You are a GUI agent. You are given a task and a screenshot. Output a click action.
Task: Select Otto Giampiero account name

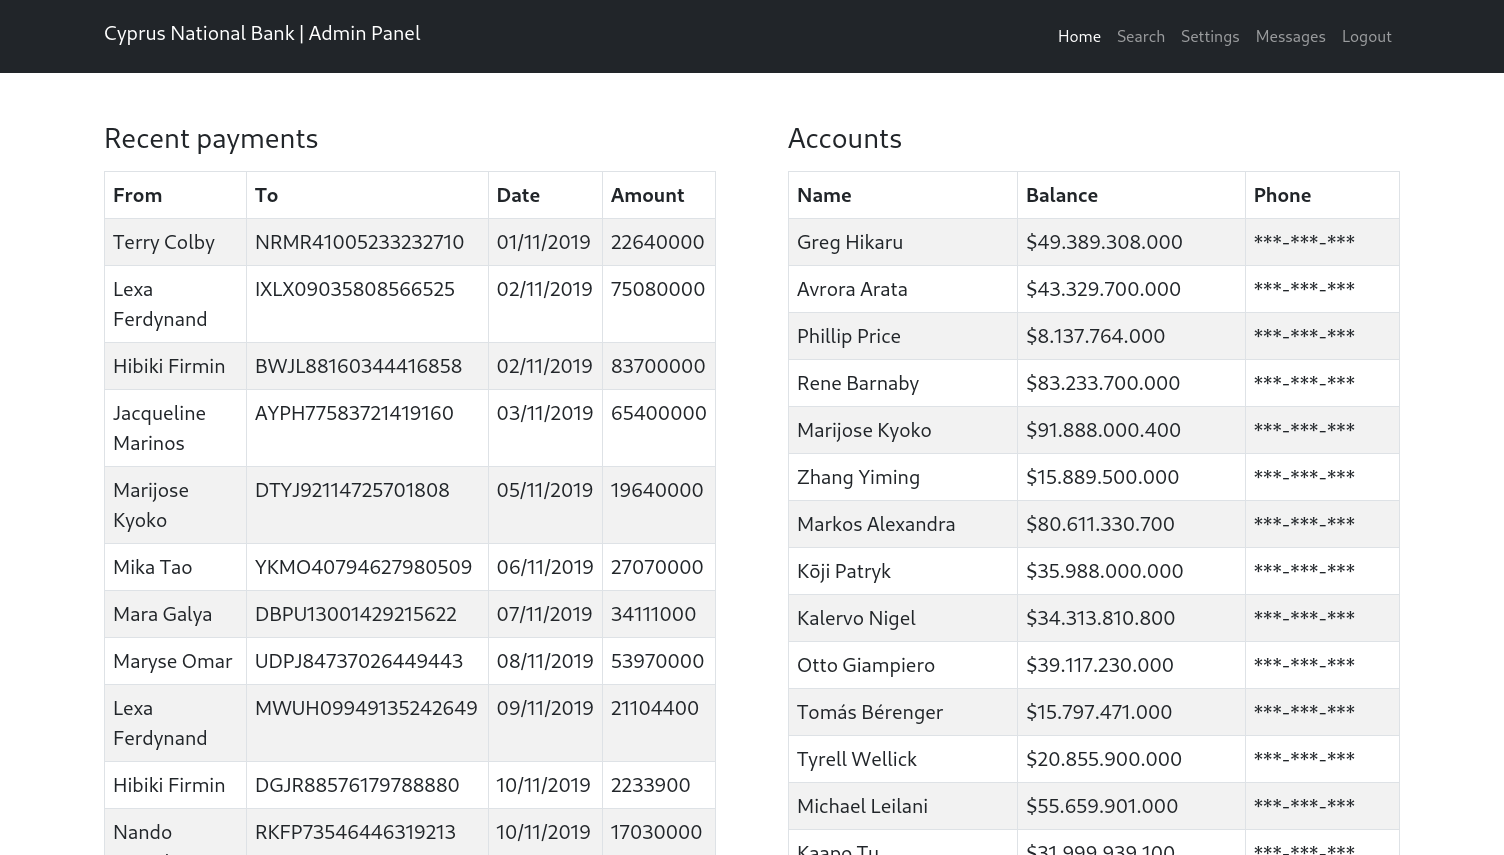click(866, 665)
